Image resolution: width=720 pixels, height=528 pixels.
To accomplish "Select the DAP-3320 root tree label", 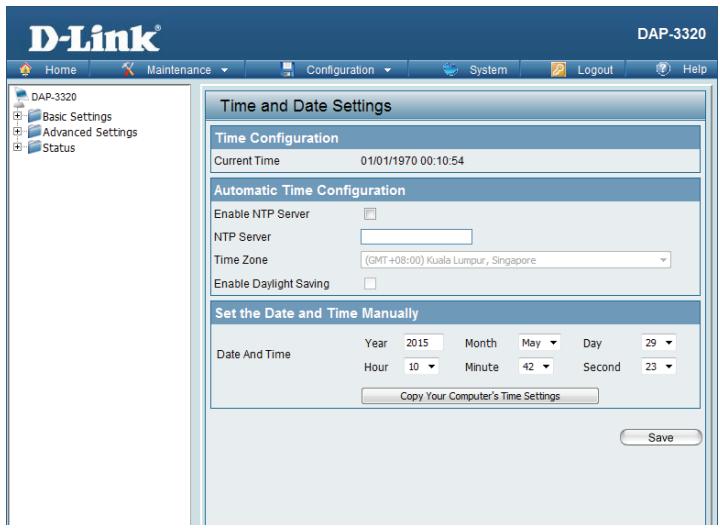I will pyautogui.click(x=54, y=97).
